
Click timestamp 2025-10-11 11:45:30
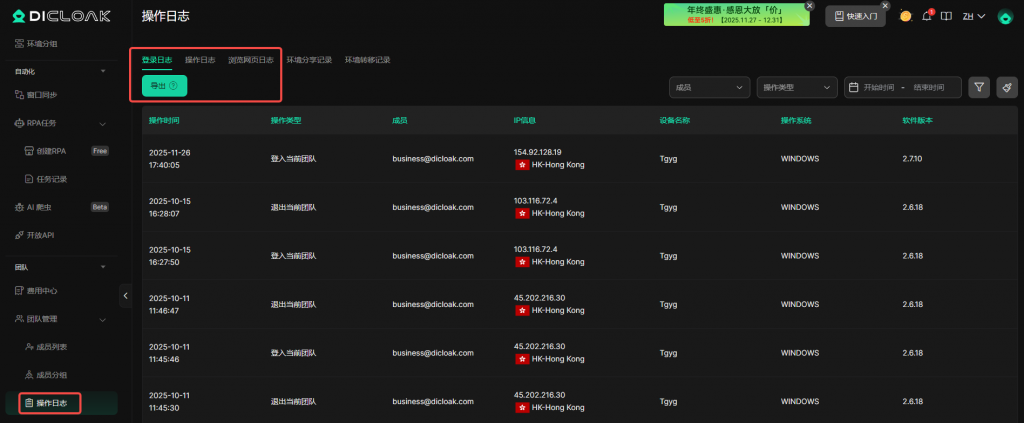(169, 401)
